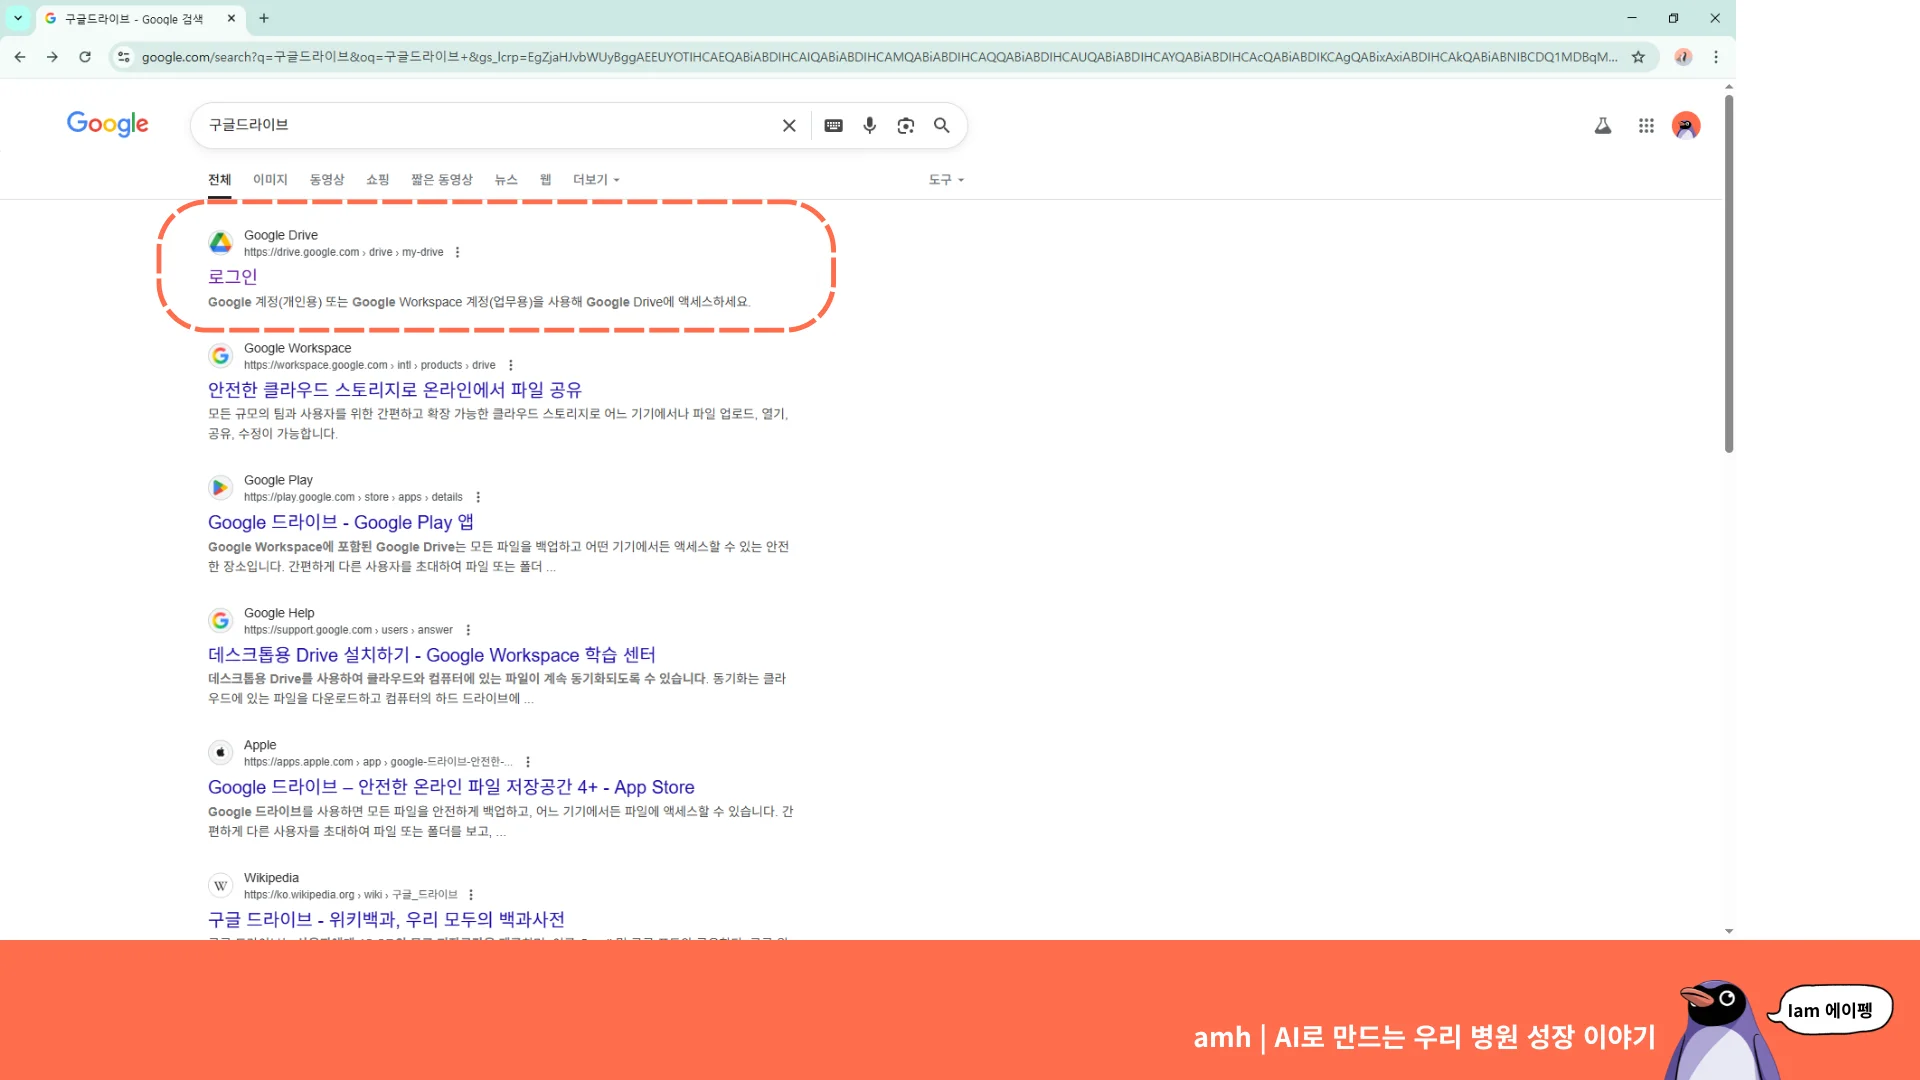Open the 로그인 Google Drive link

pyautogui.click(x=232, y=277)
